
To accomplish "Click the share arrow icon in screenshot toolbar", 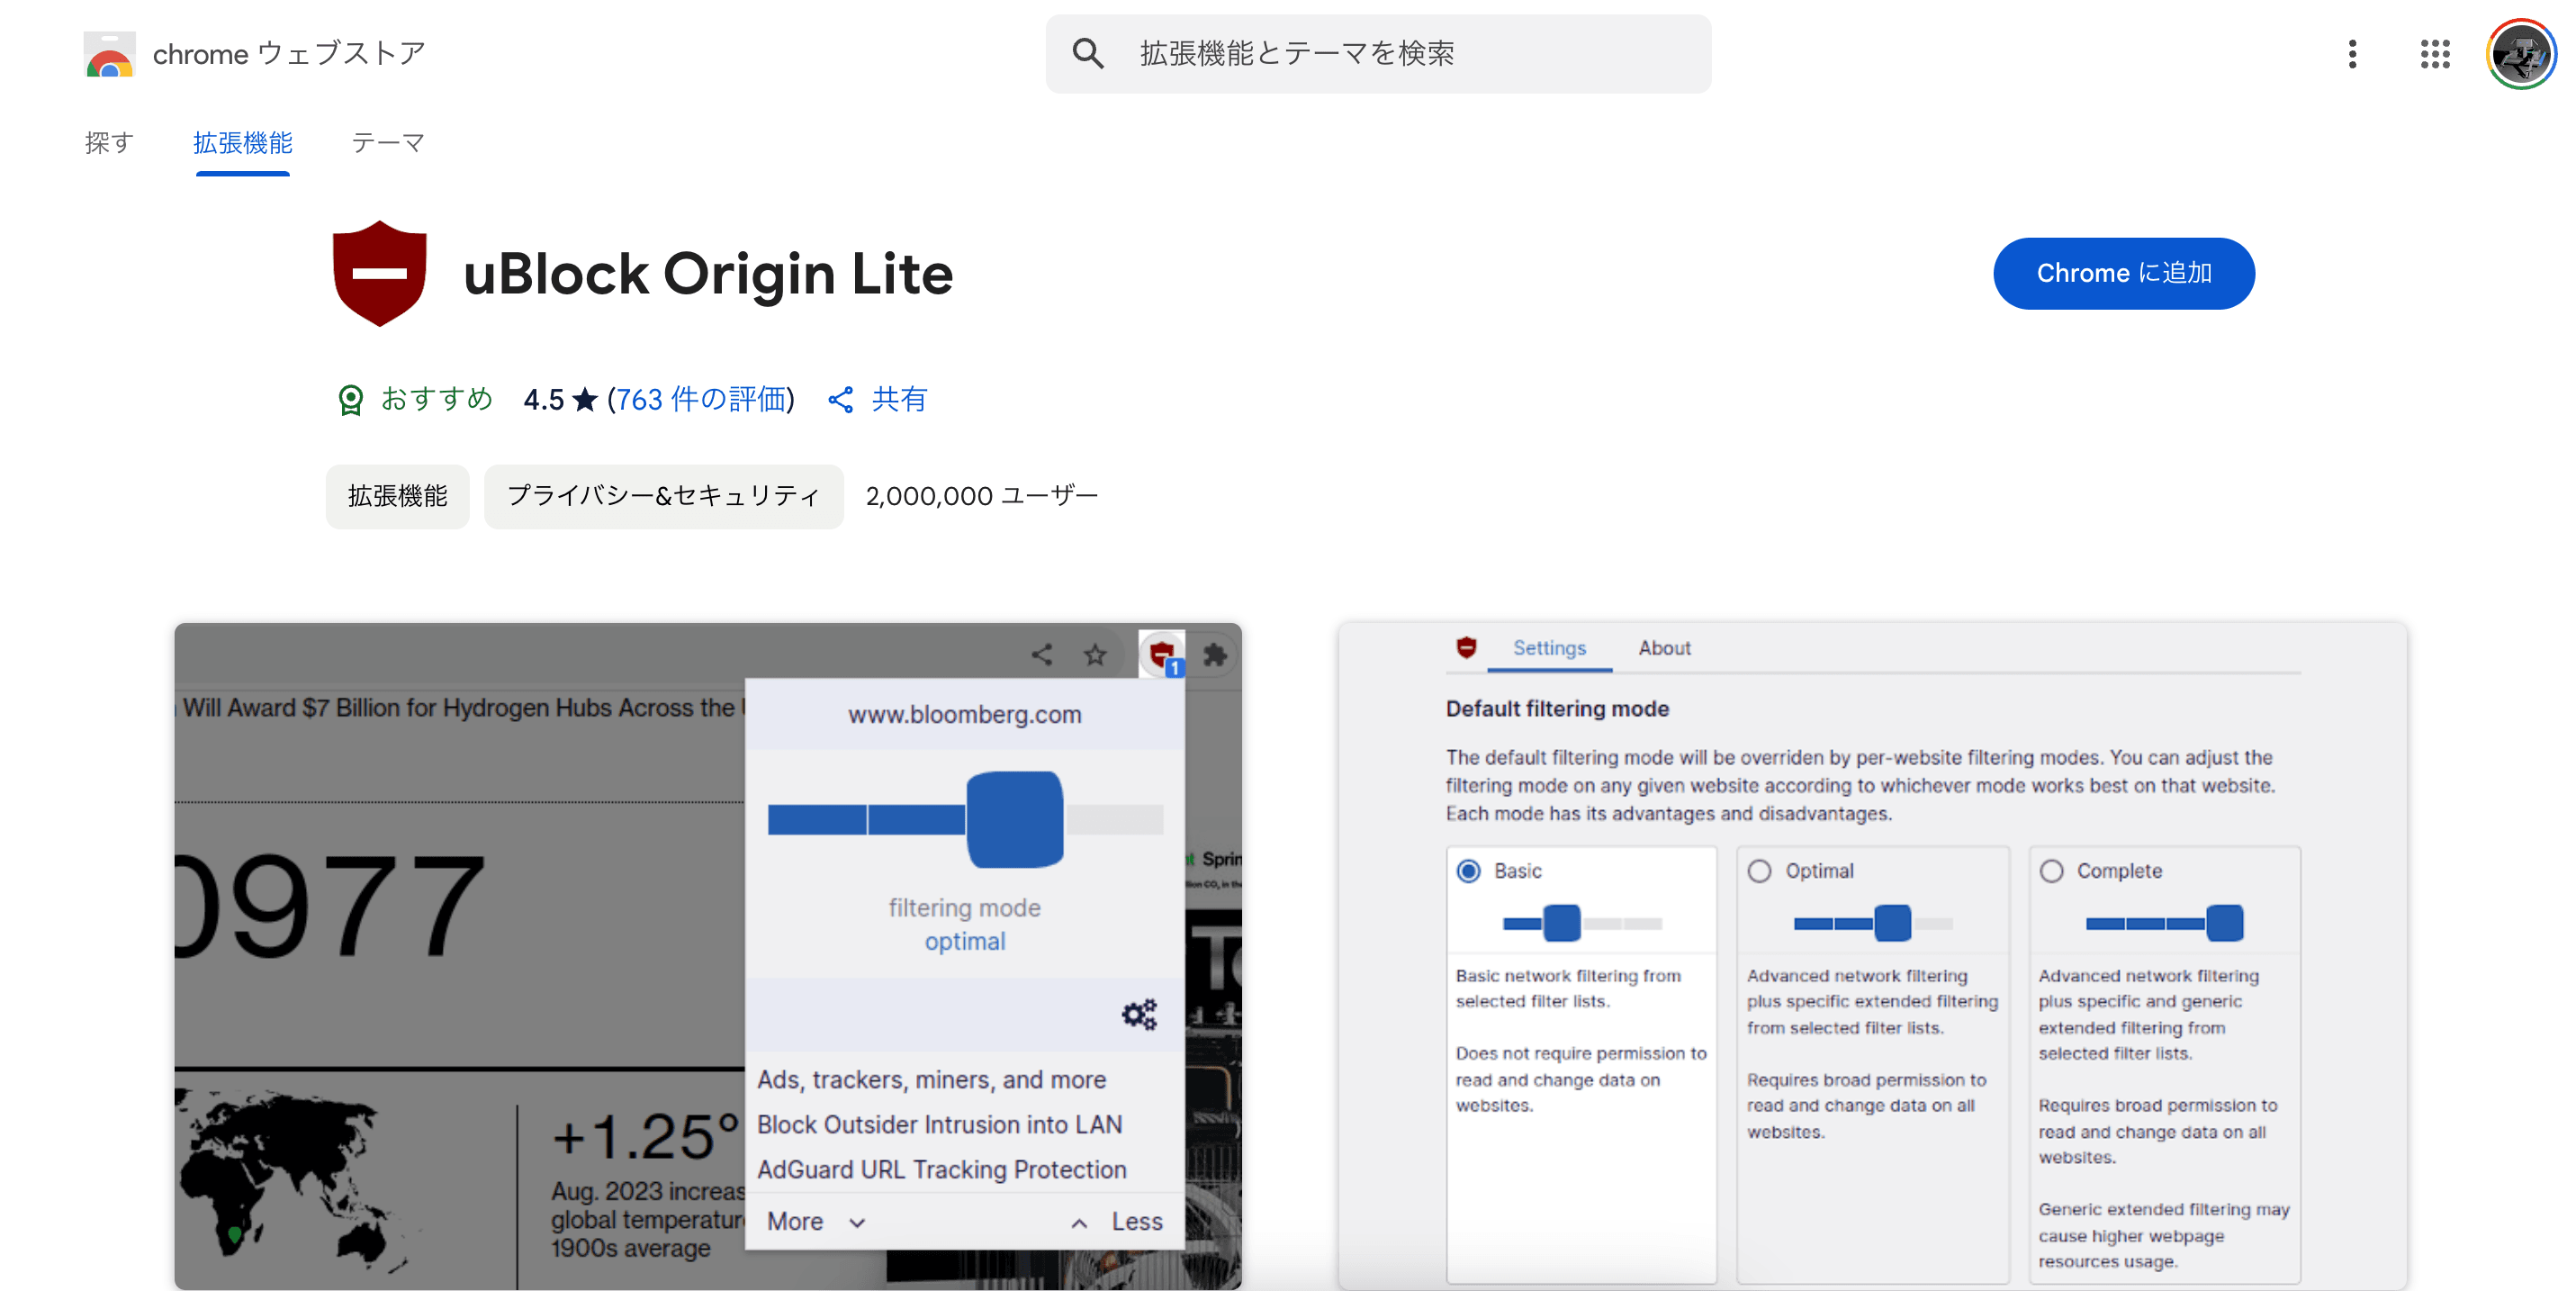I will click(1042, 655).
